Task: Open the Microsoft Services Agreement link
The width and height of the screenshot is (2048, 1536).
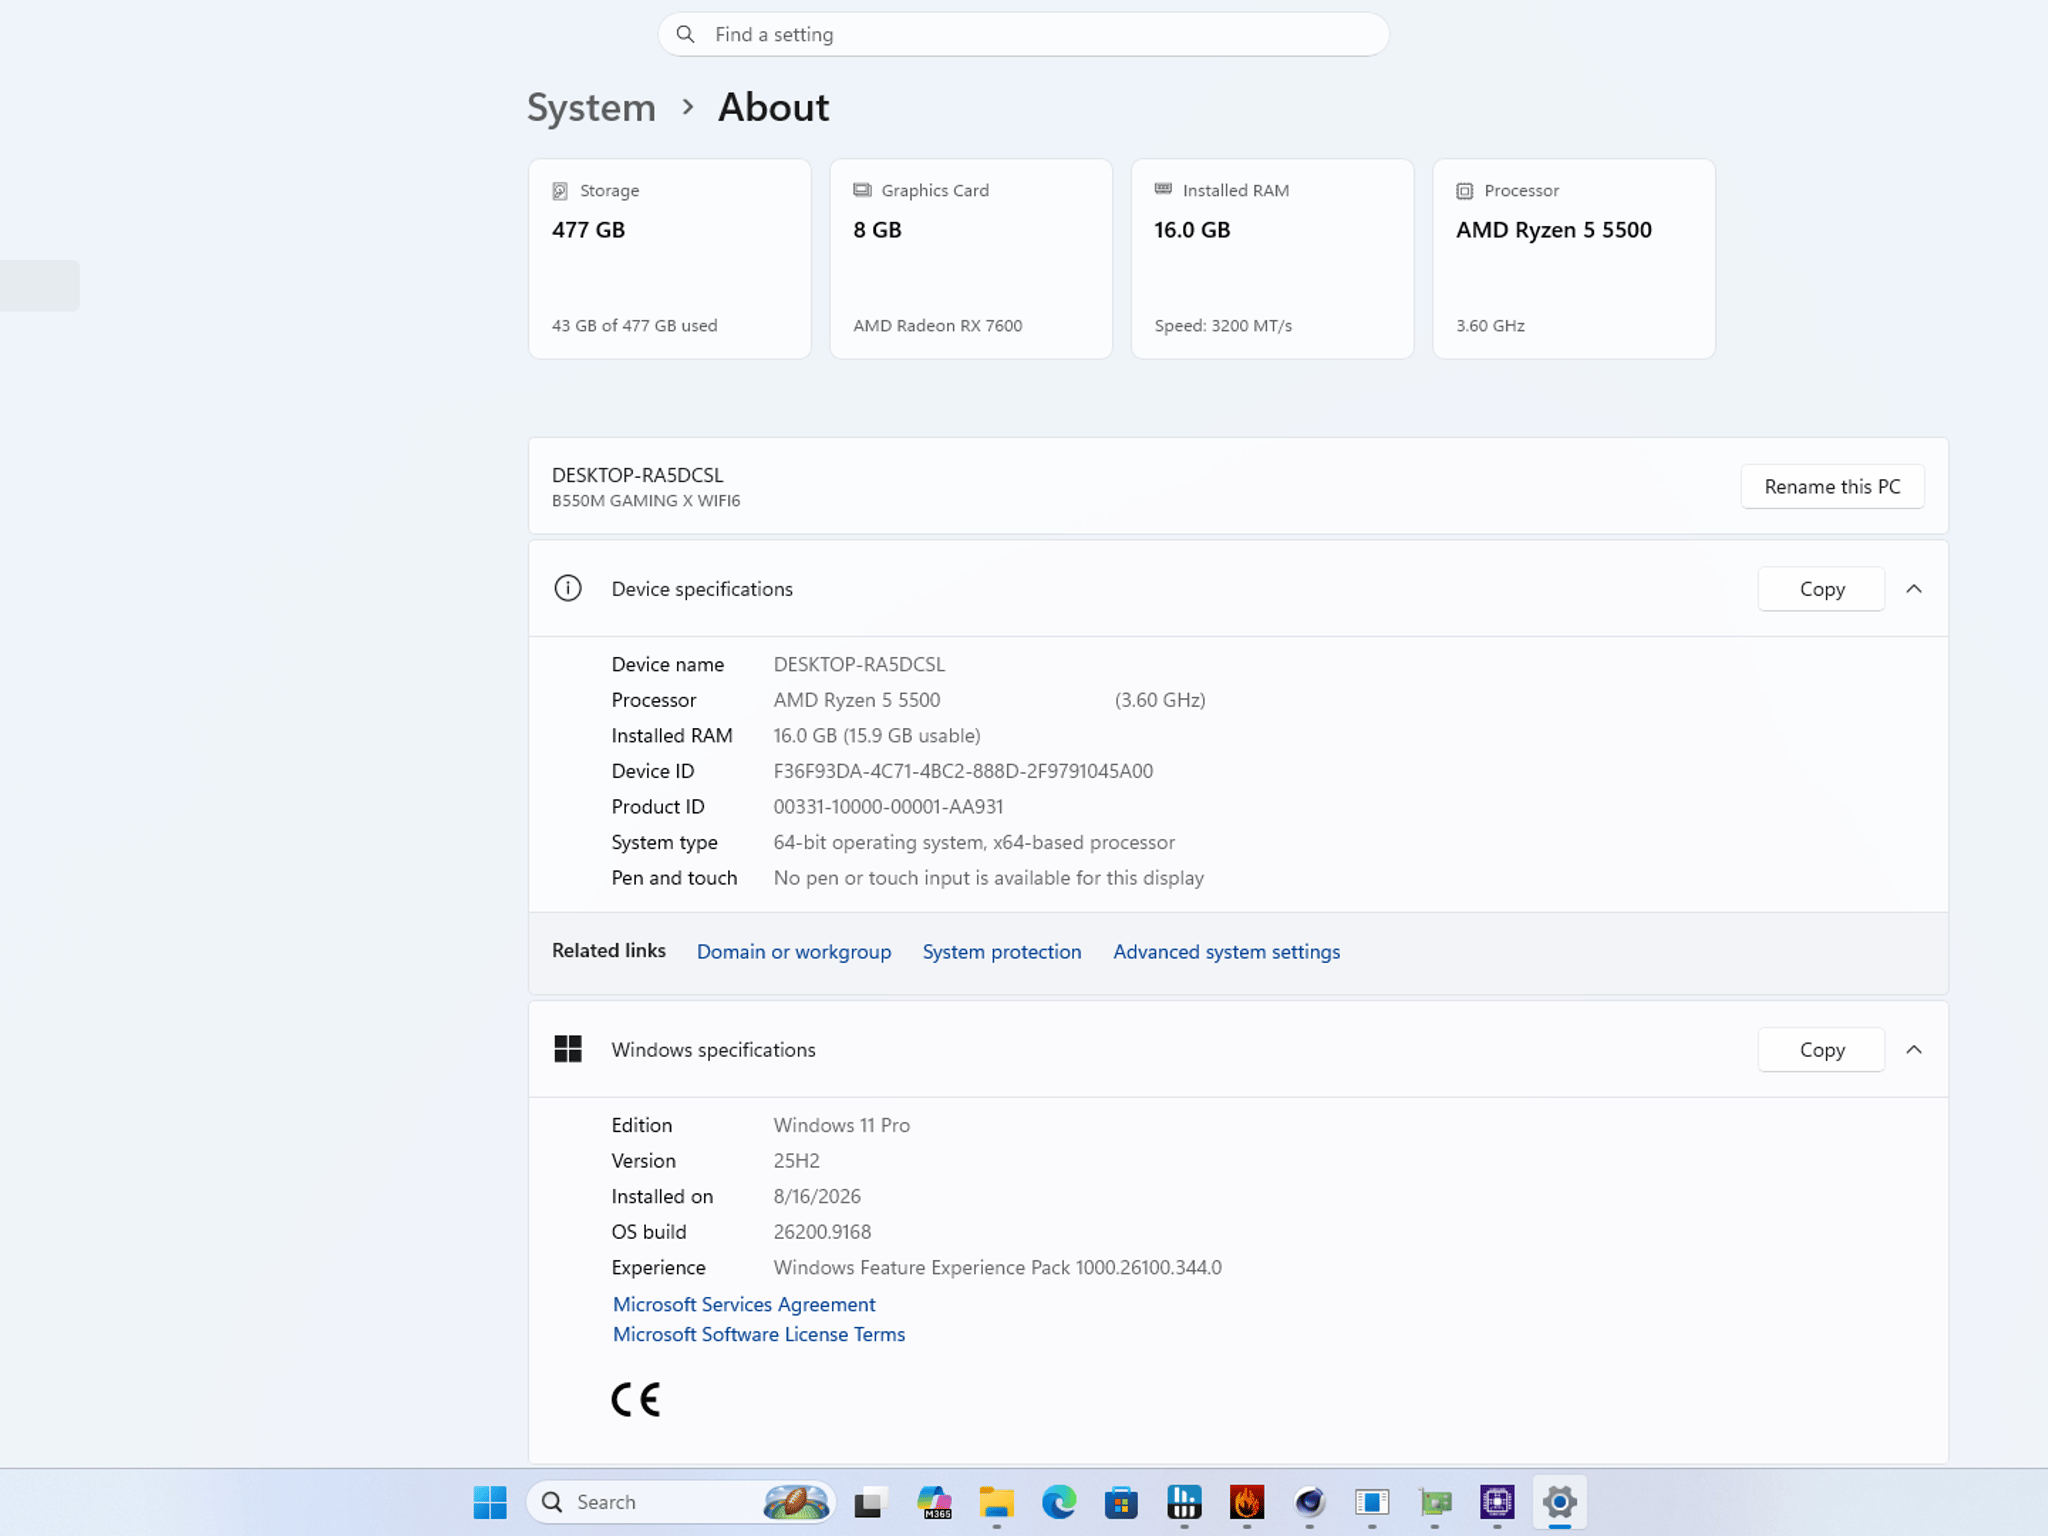Action: pyautogui.click(x=744, y=1304)
